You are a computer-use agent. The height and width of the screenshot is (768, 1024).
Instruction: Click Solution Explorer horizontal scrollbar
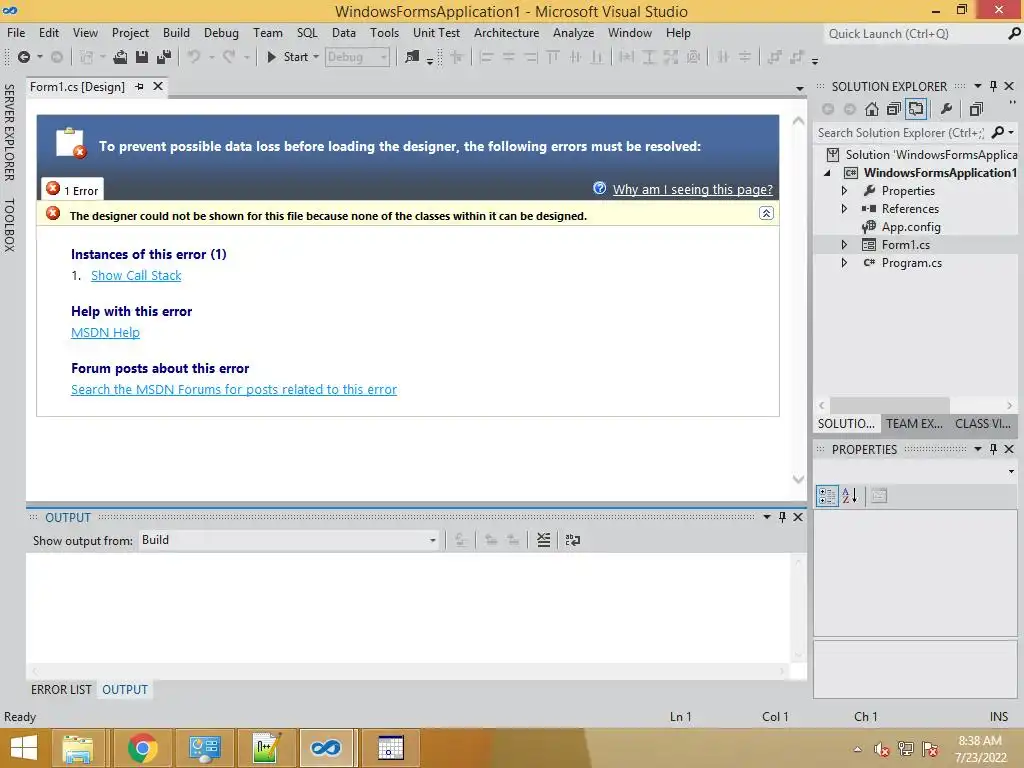coord(889,406)
